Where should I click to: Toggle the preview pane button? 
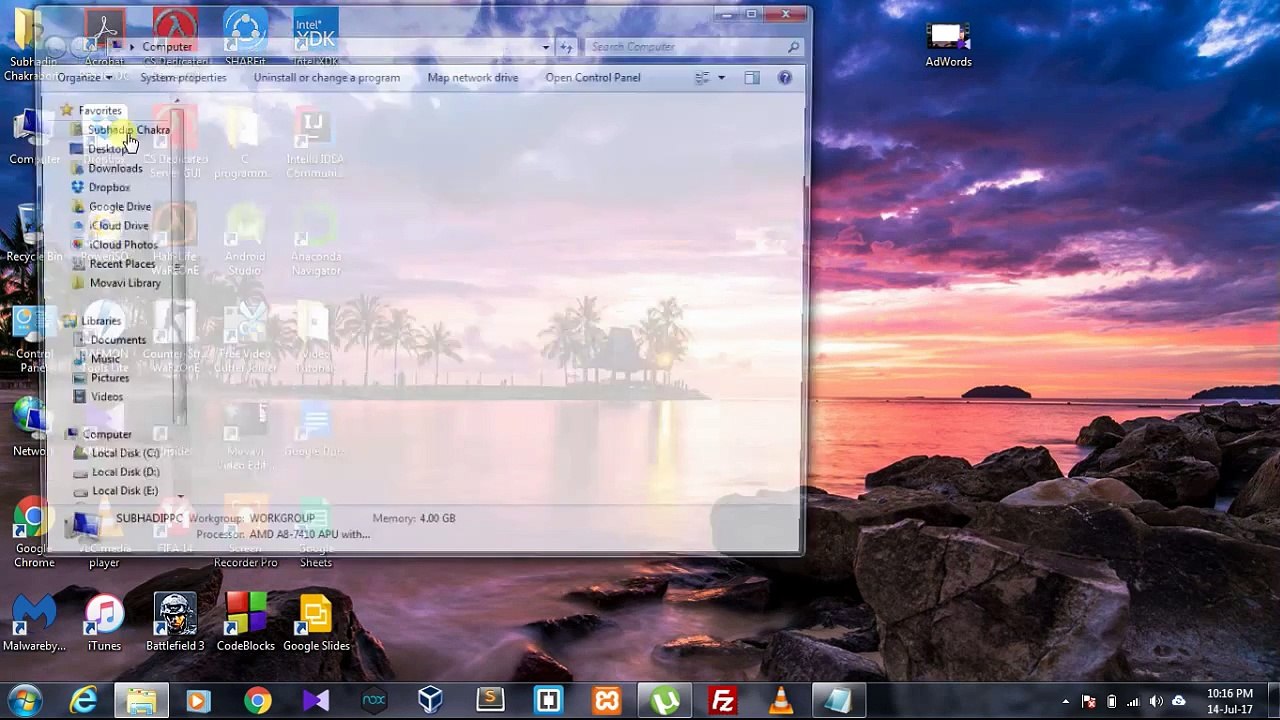click(x=752, y=78)
